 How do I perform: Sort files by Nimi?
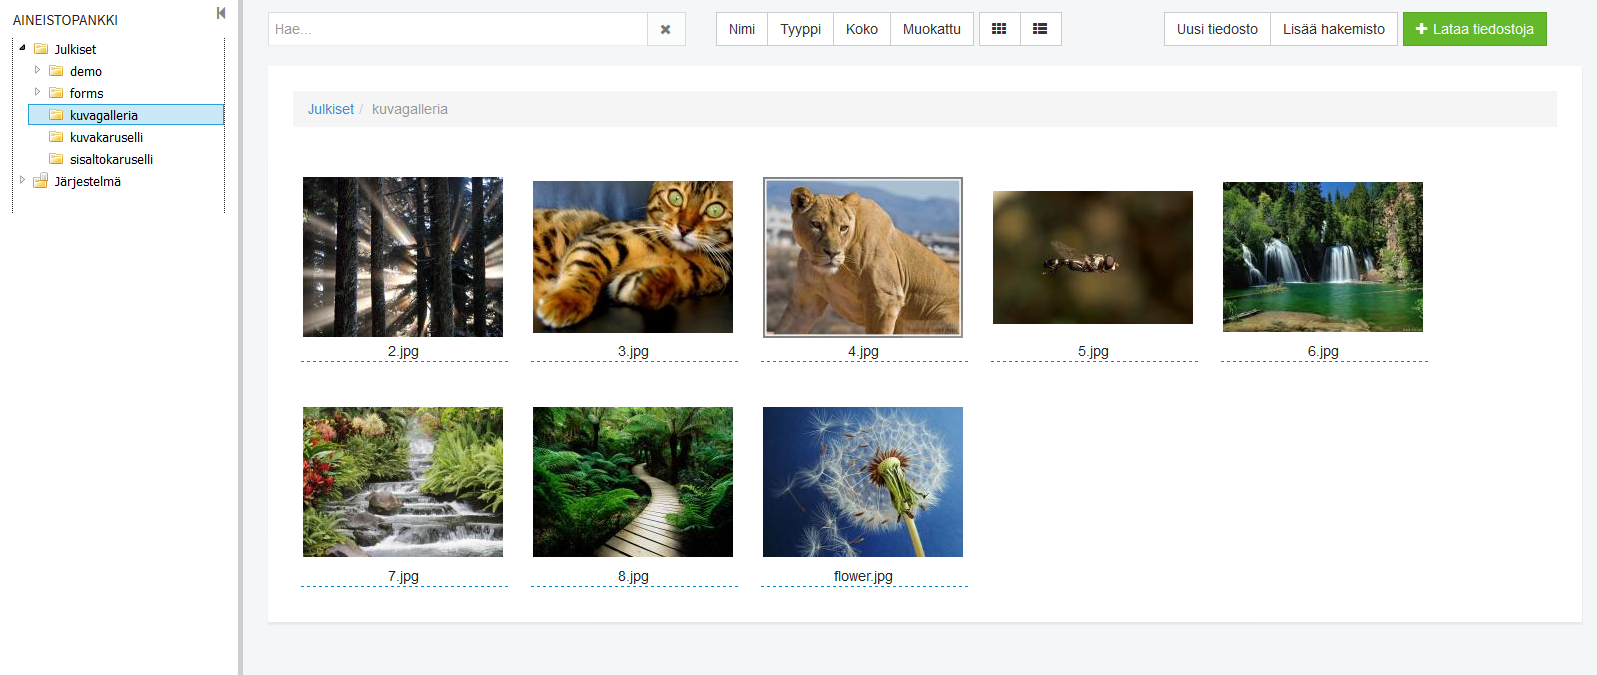(x=742, y=29)
